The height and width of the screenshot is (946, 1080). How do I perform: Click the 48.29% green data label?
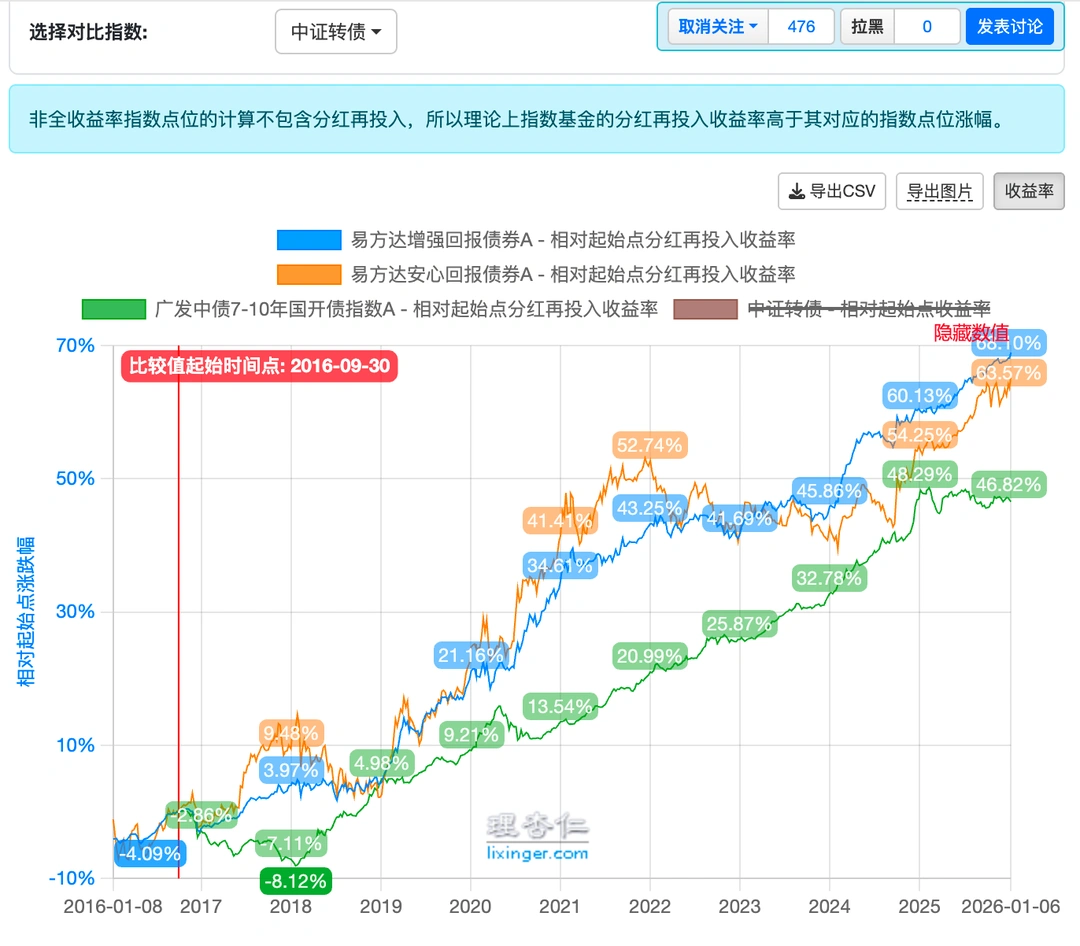pyautogui.click(x=919, y=474)
